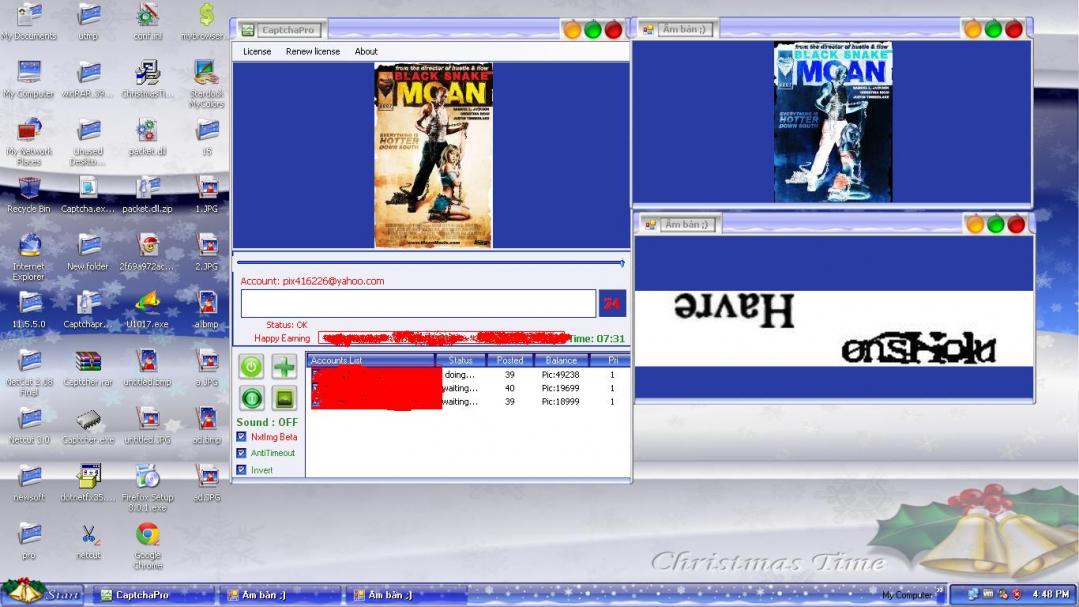
Task: Click the account row with balance Pic:19699
Action: [468, 388]
